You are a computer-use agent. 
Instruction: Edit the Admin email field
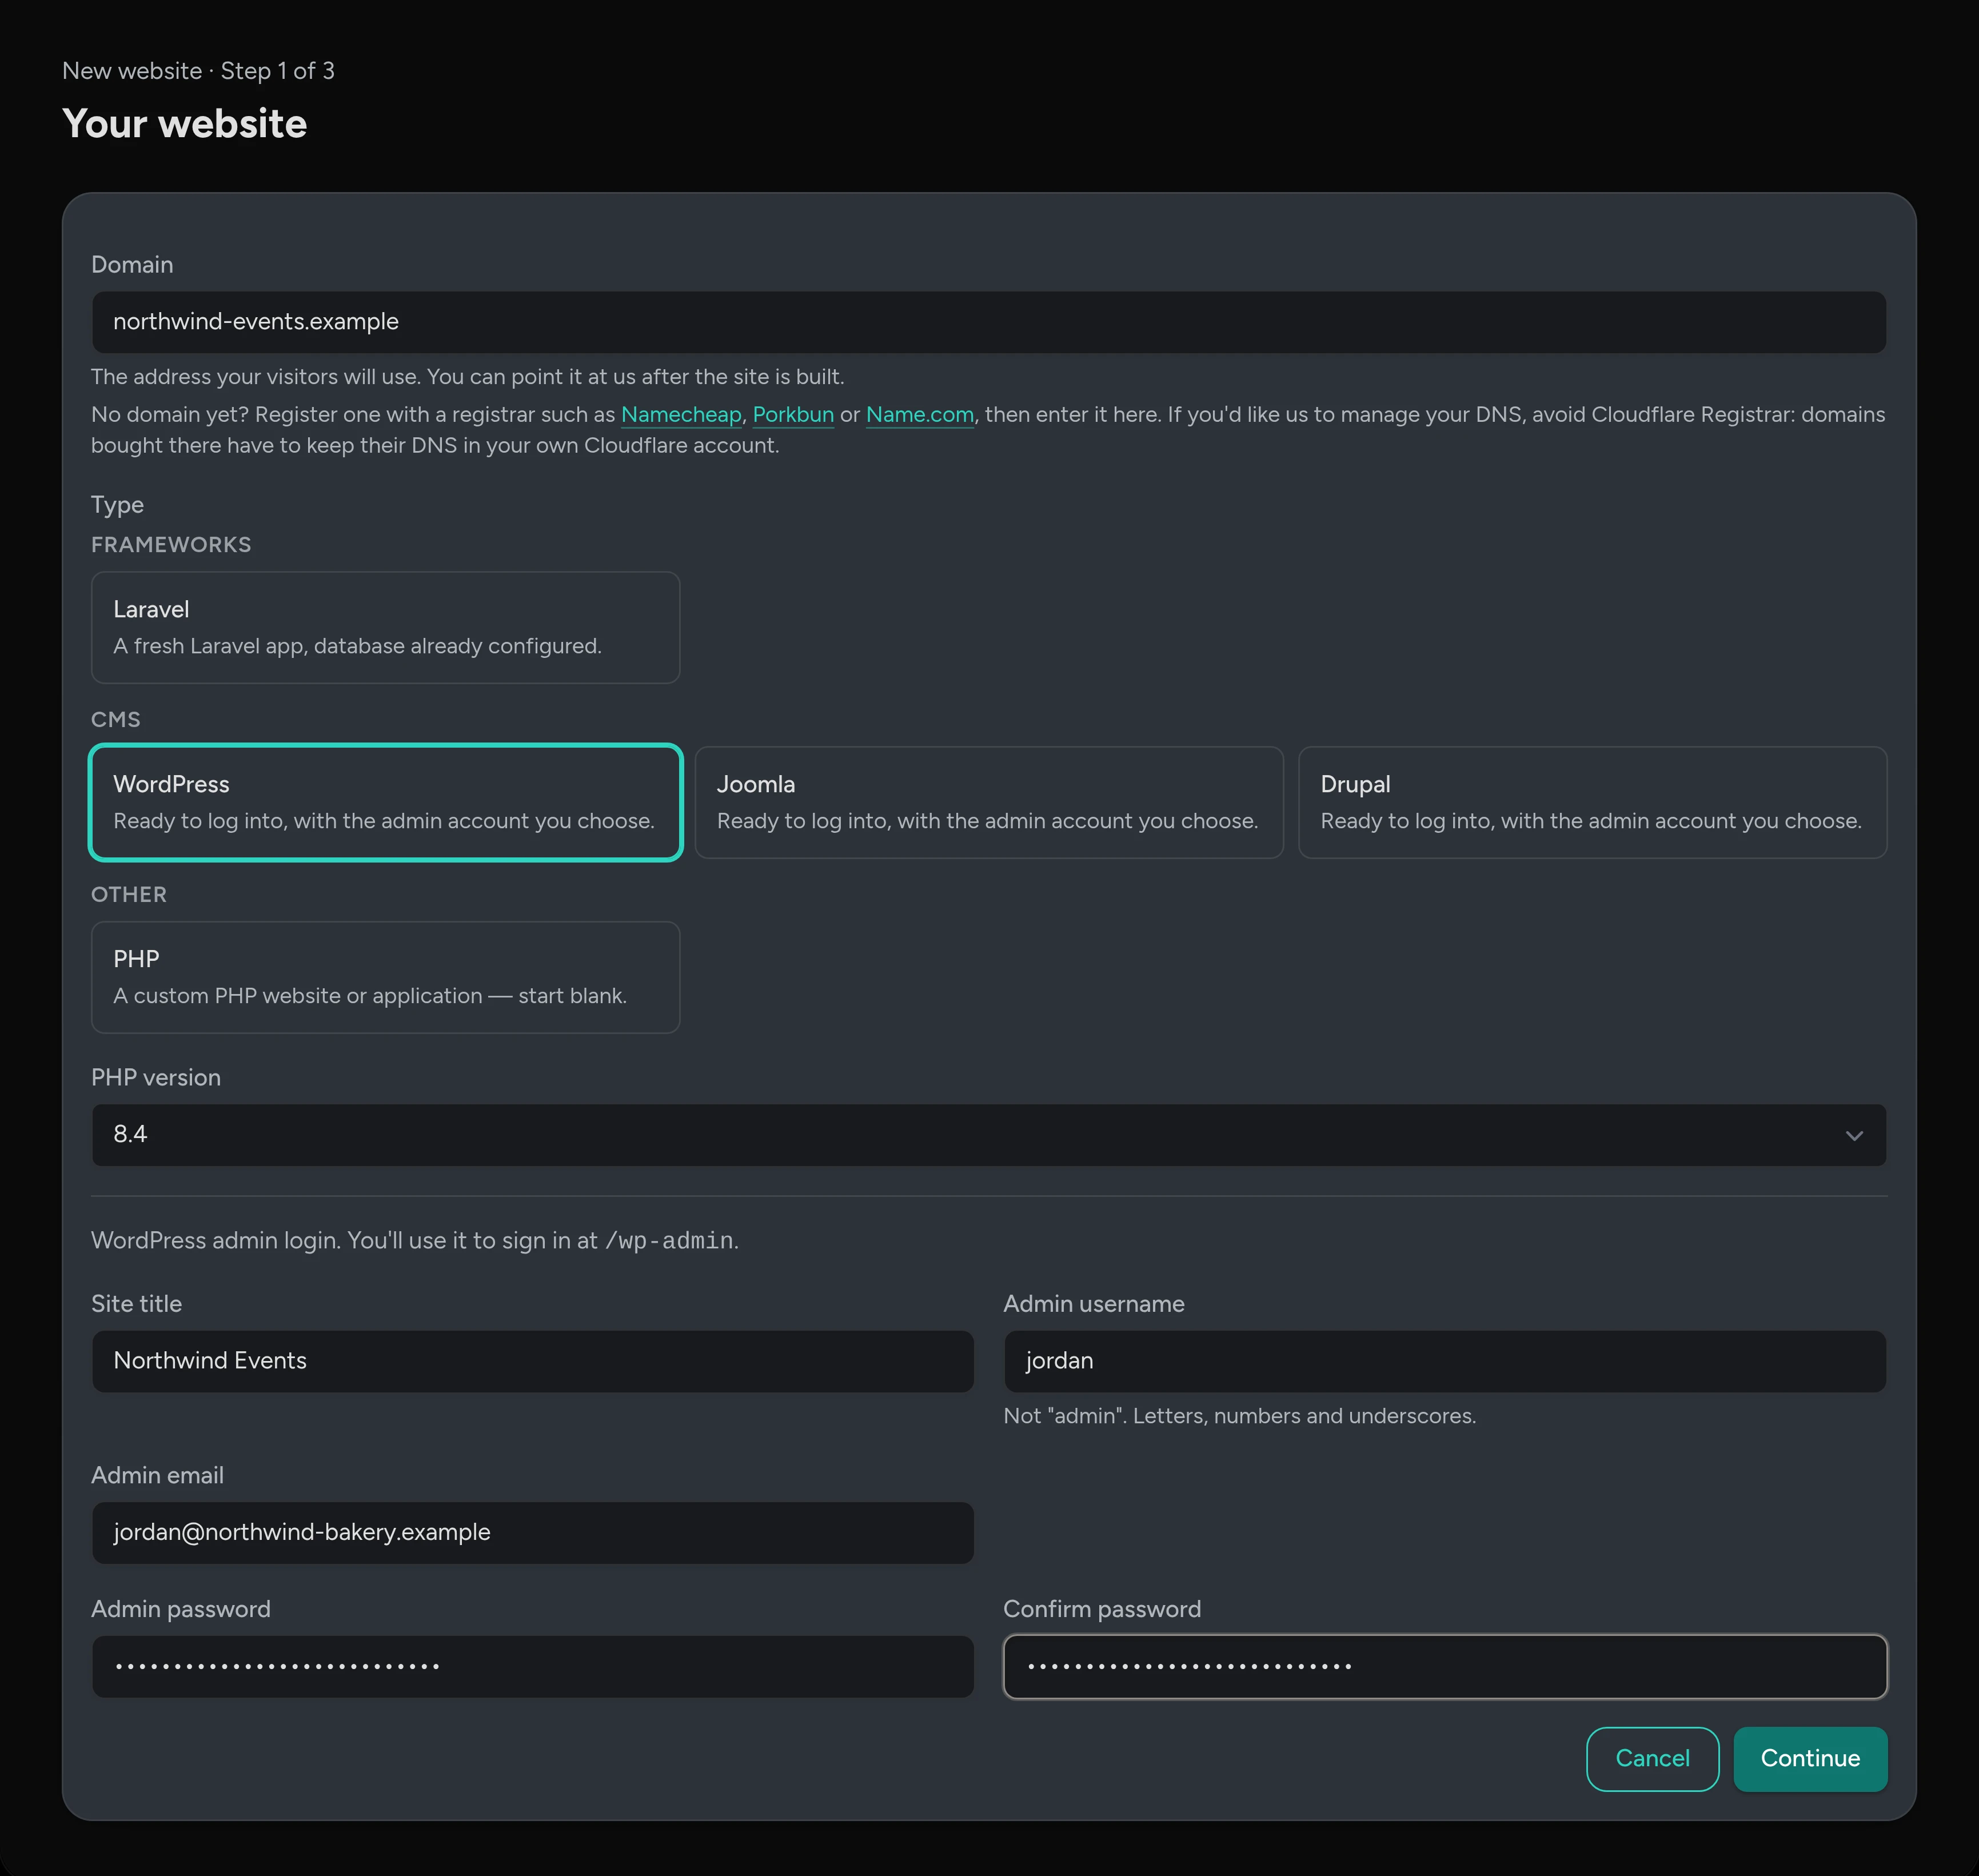point(532,1532)
